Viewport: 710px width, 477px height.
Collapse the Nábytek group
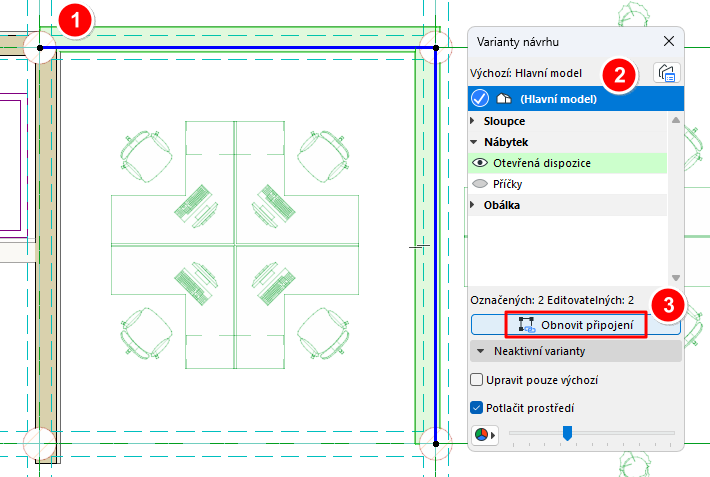(x=474, y=142)
